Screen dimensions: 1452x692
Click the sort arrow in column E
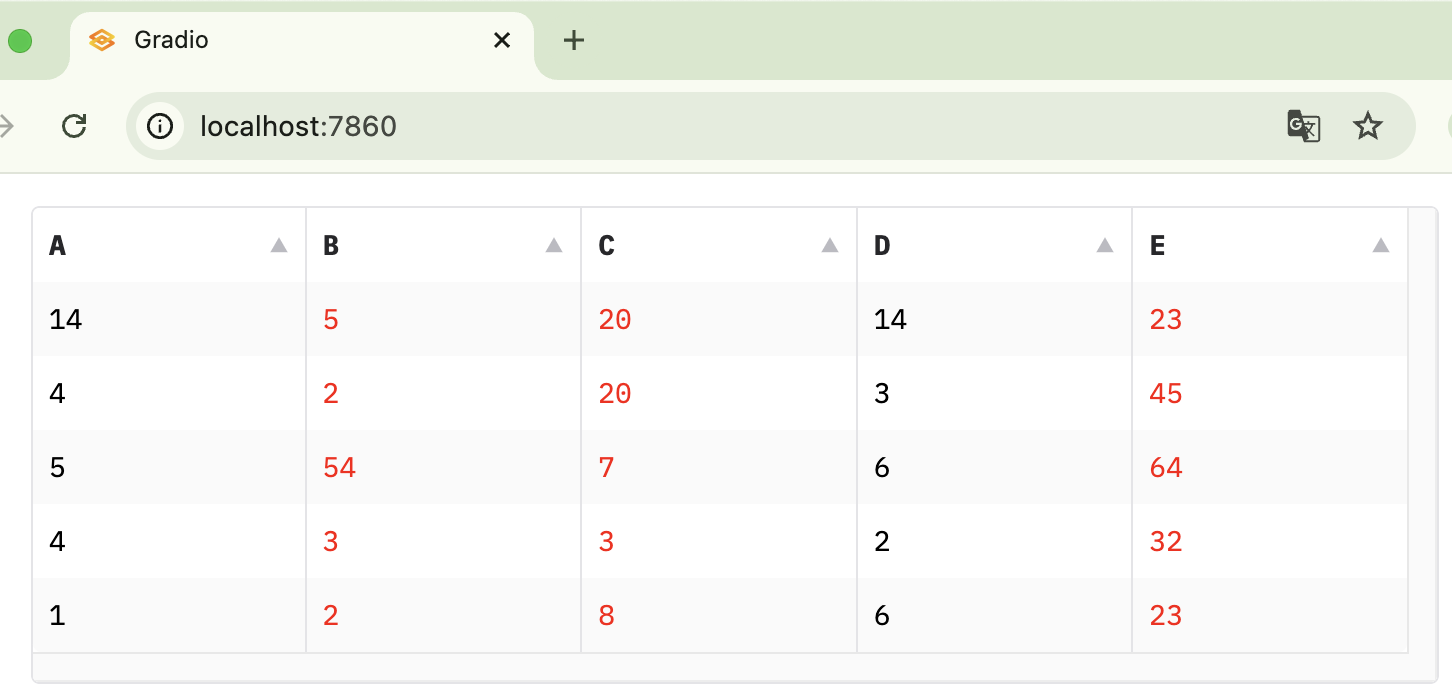[x=1381, y=245]
